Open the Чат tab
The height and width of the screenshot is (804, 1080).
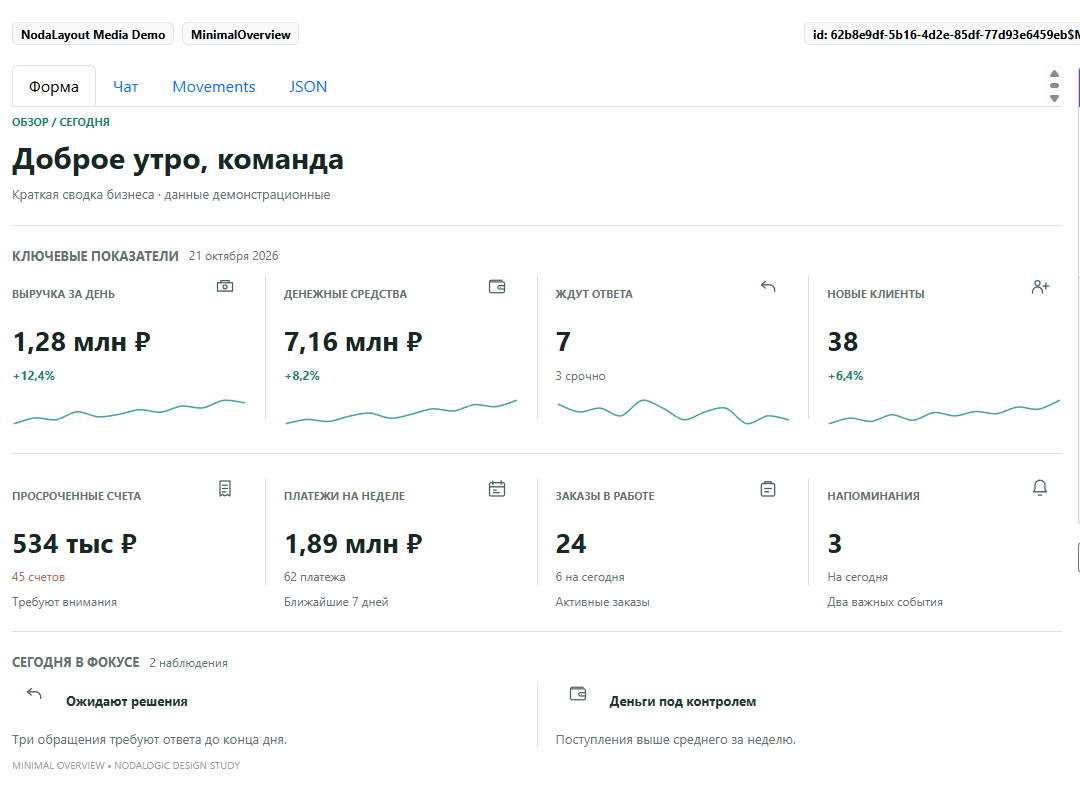[125, 87]
